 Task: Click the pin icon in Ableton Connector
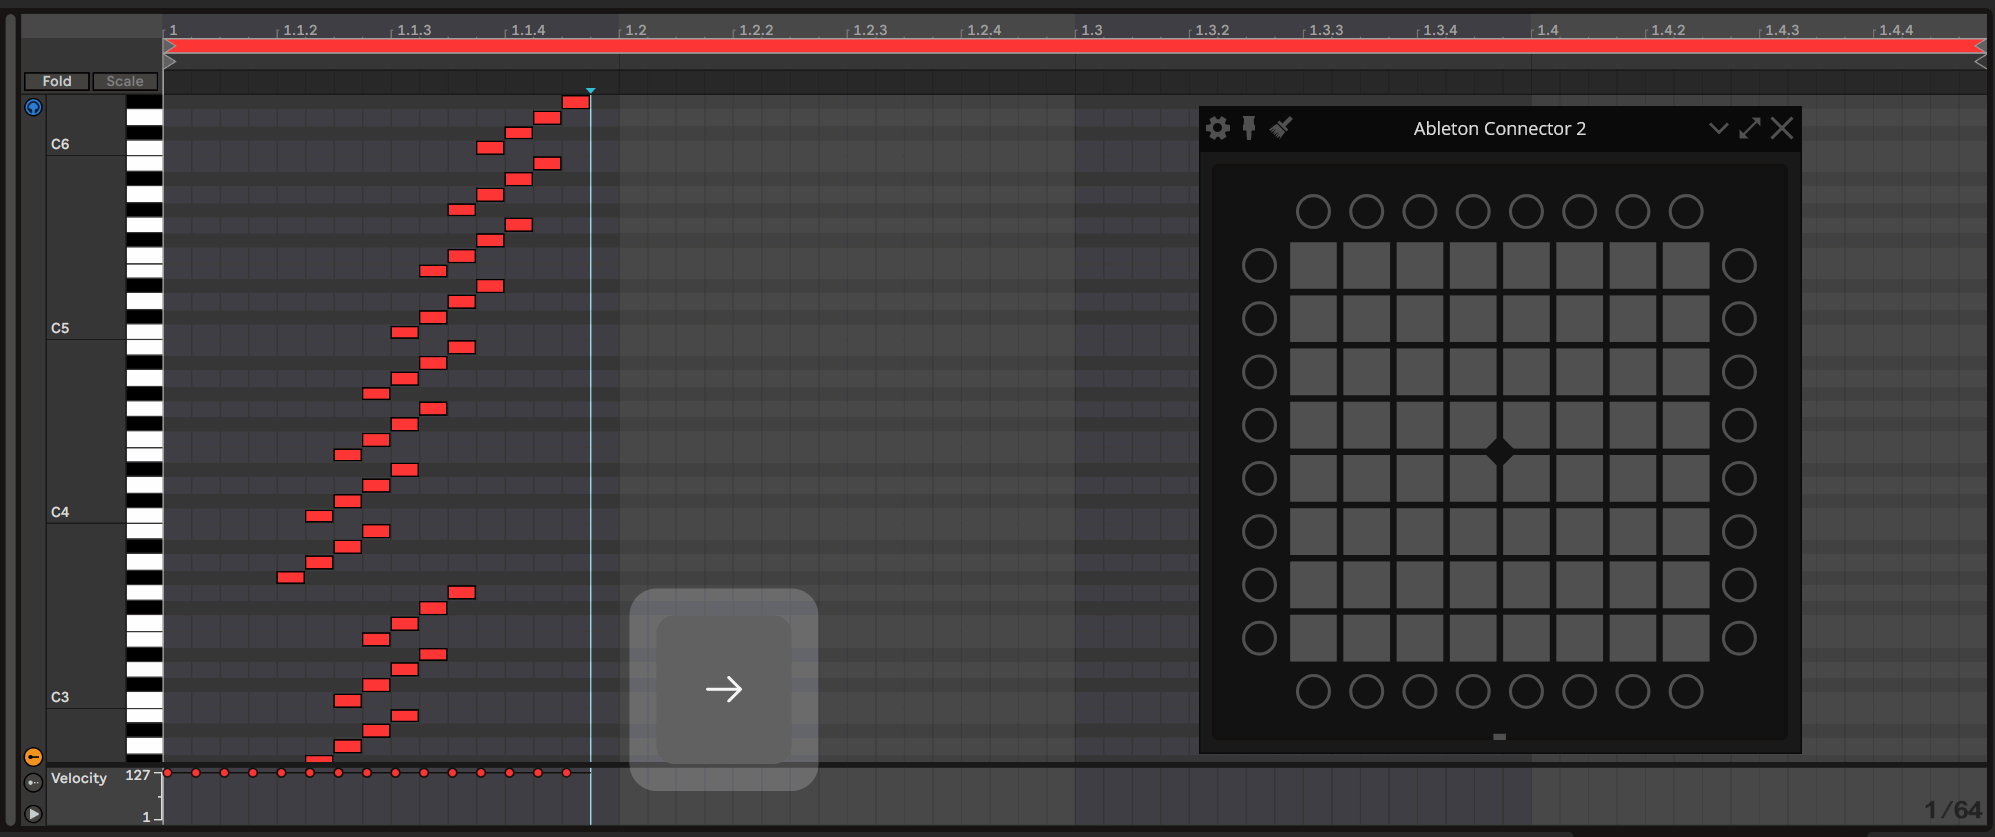1249,128
